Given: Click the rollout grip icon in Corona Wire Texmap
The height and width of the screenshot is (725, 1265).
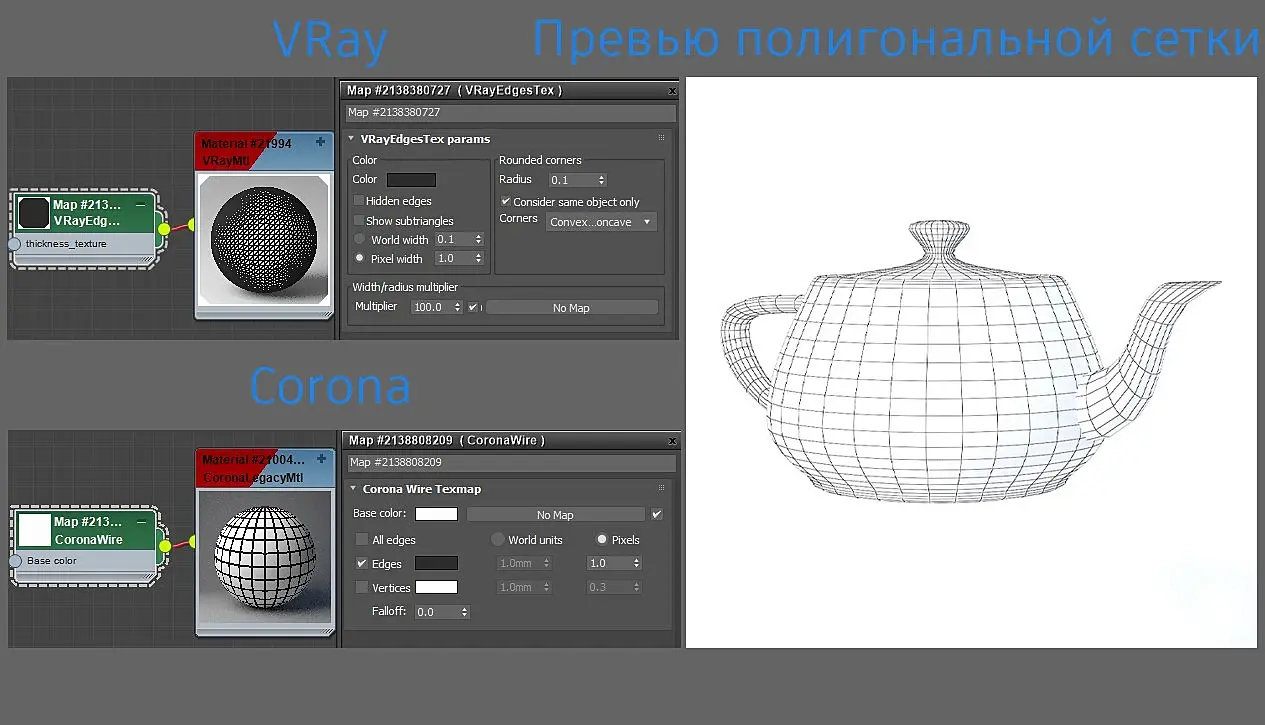Looking at the screenshot, I should [x=661, y=488].
